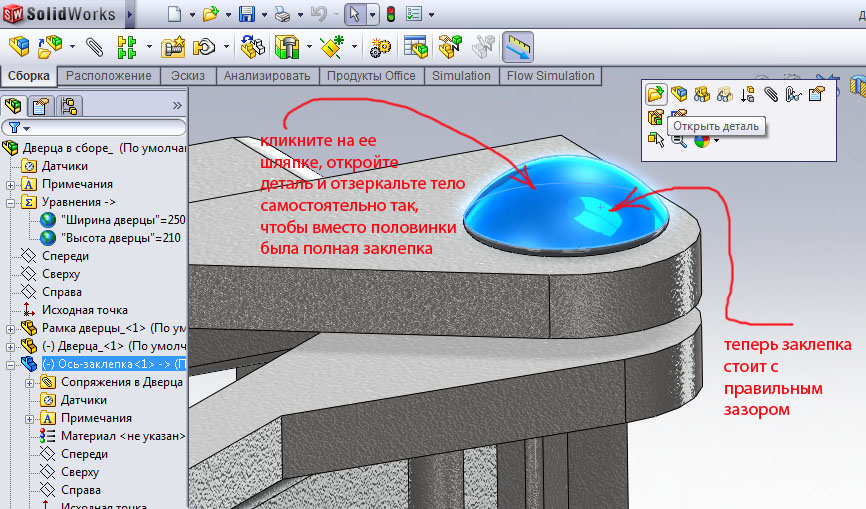Click paperclip View Mates icon in popup

click(x=770, y=95)
